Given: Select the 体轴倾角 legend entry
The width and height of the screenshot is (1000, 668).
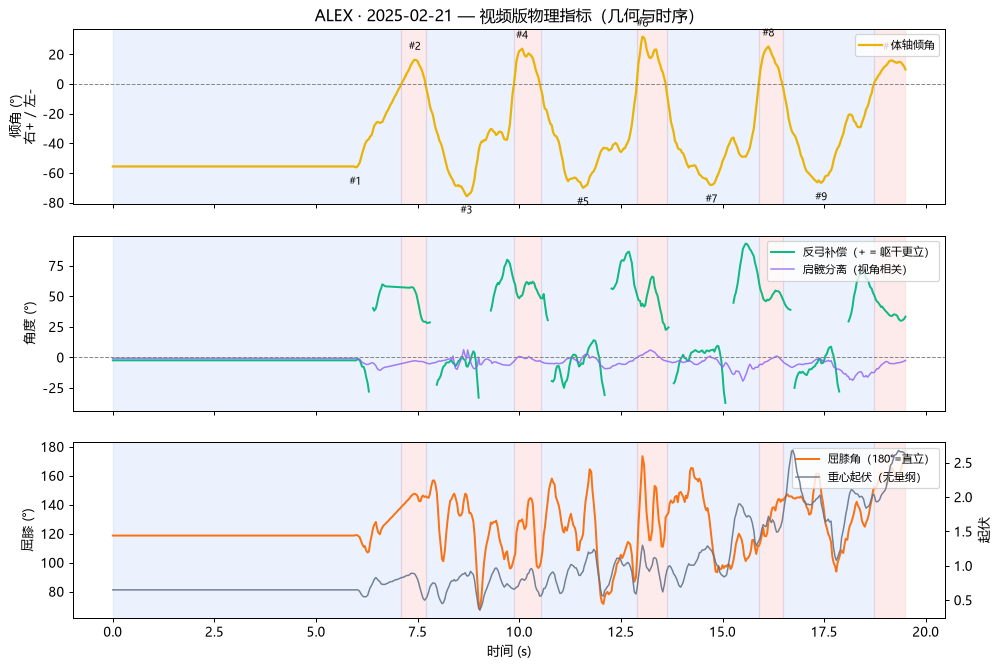Looking at the screenshot, I should click(x=897, y=45).
